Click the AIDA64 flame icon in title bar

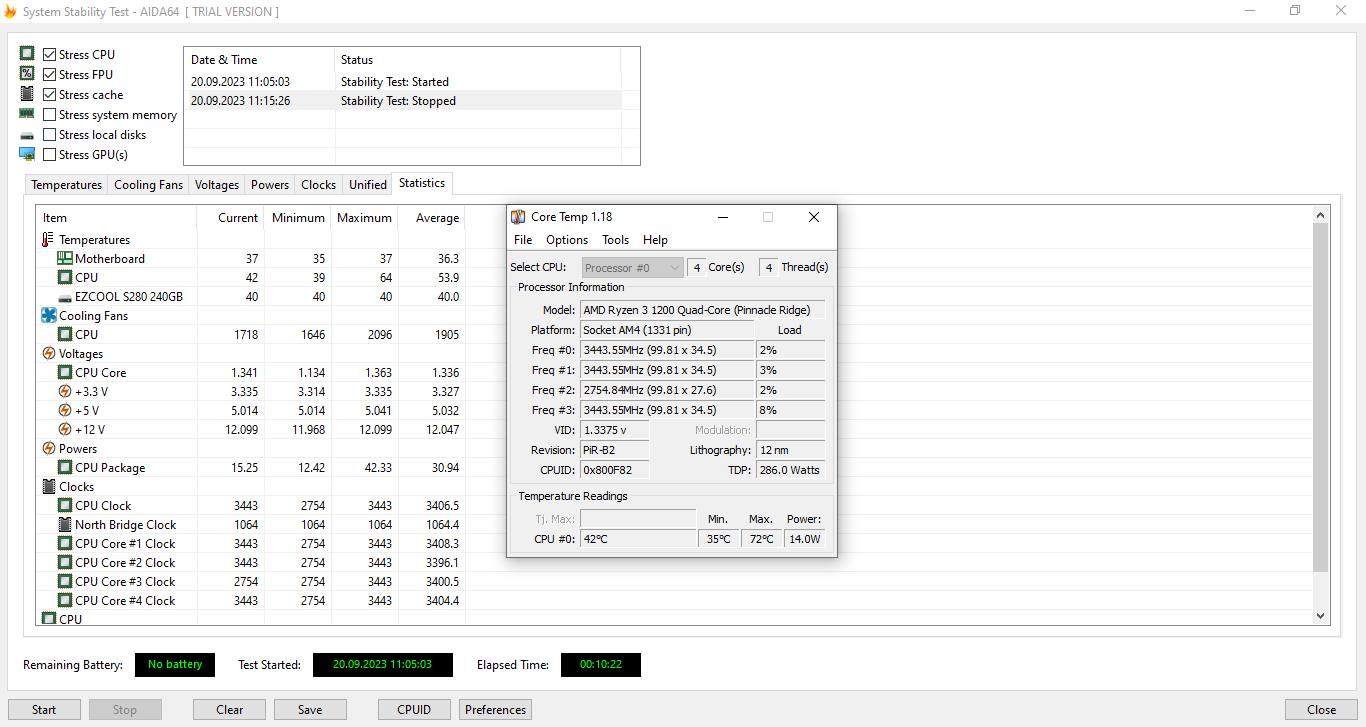[x=11, y=11]
